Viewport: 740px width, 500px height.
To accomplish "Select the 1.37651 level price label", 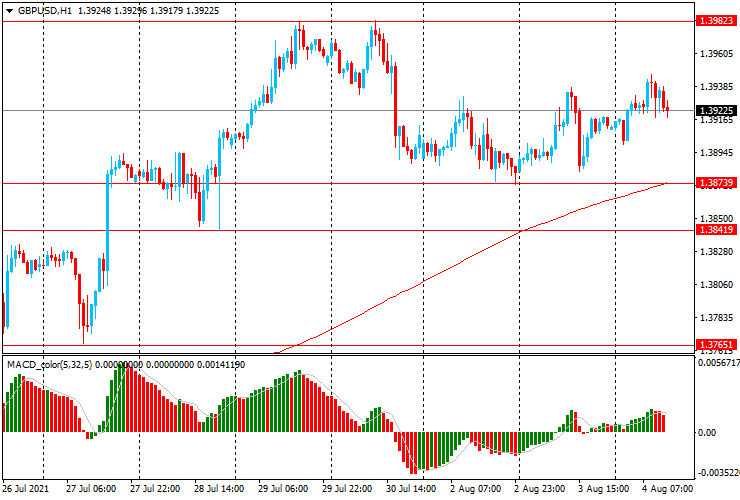I will [716, 345].
